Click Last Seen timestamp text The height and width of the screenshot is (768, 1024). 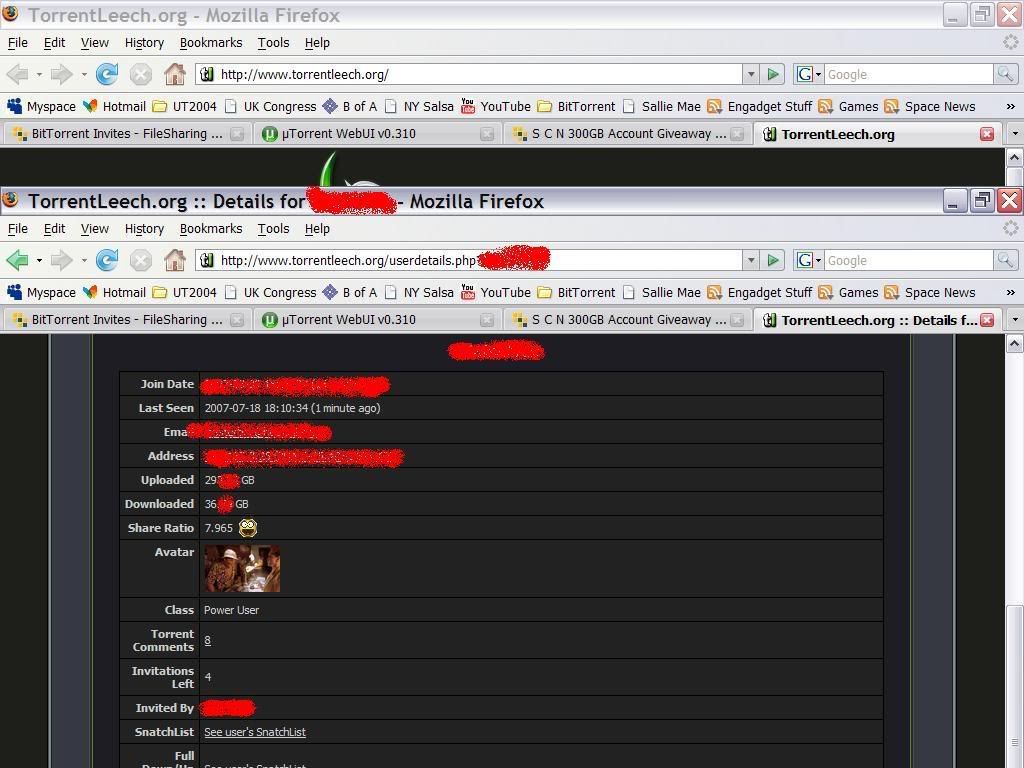click(x=292, y=408)
